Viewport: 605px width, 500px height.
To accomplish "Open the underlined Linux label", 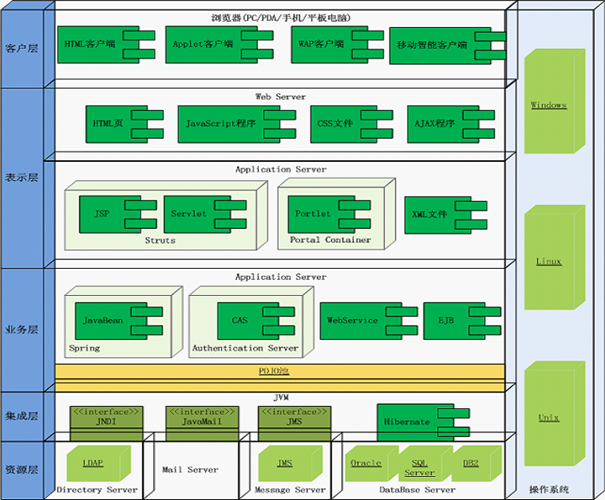I will [548, 262].
